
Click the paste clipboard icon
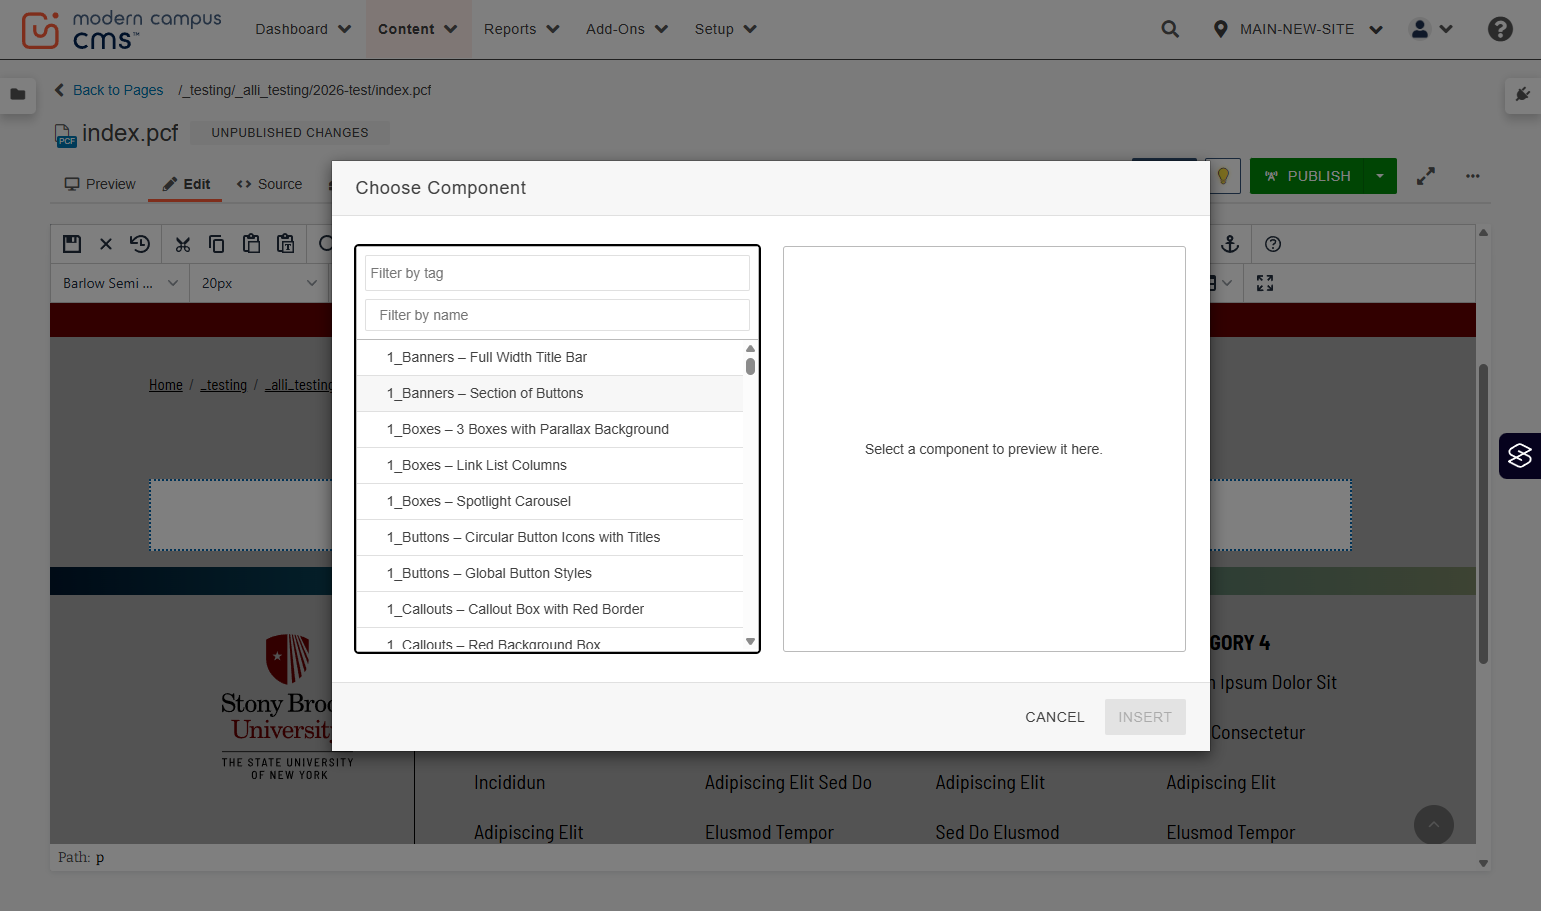coord(251,244)
